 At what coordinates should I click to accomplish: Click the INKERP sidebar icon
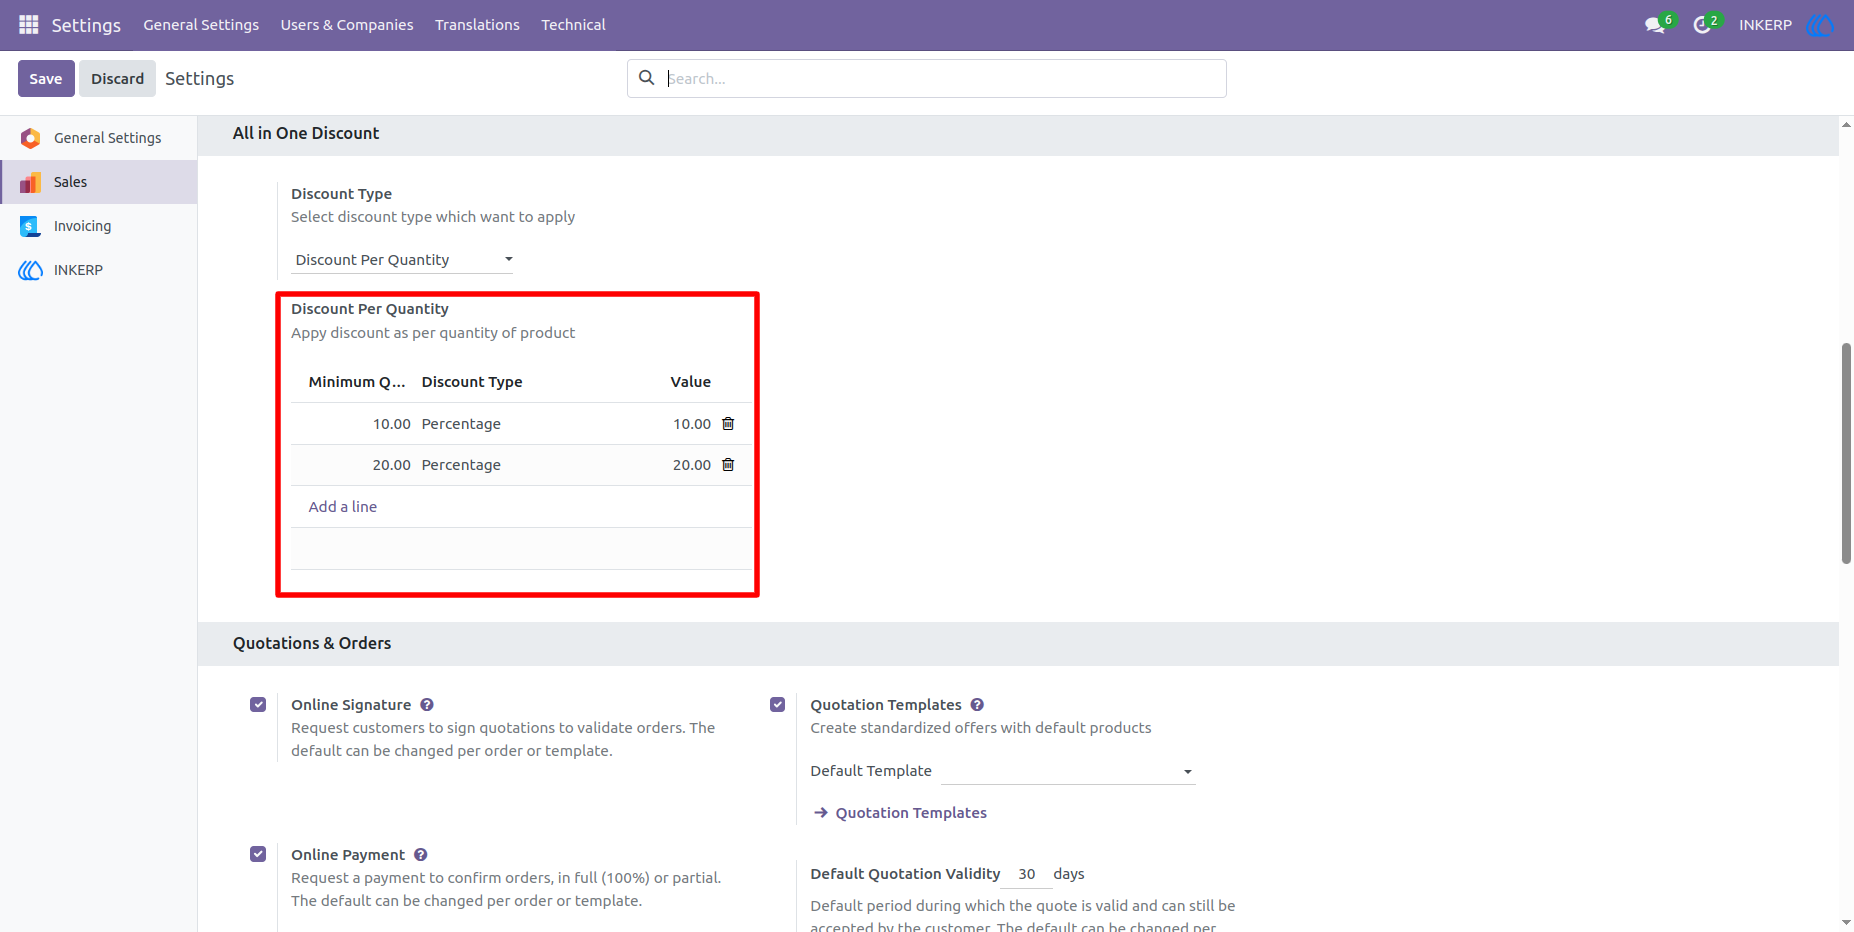[31, 270]
